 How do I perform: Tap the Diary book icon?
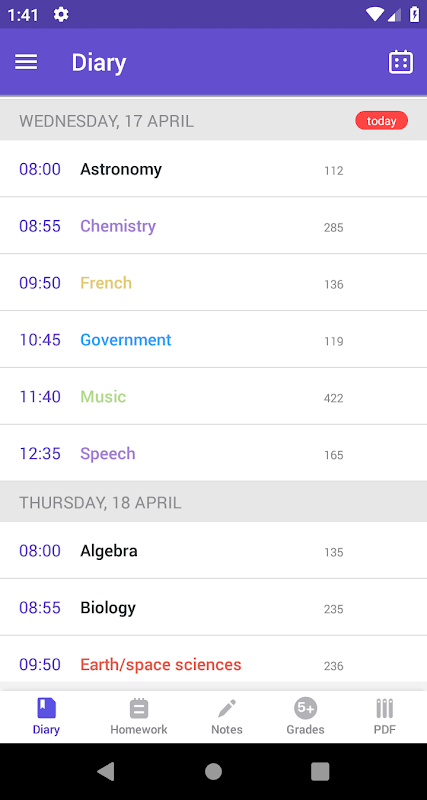(46, 709)
